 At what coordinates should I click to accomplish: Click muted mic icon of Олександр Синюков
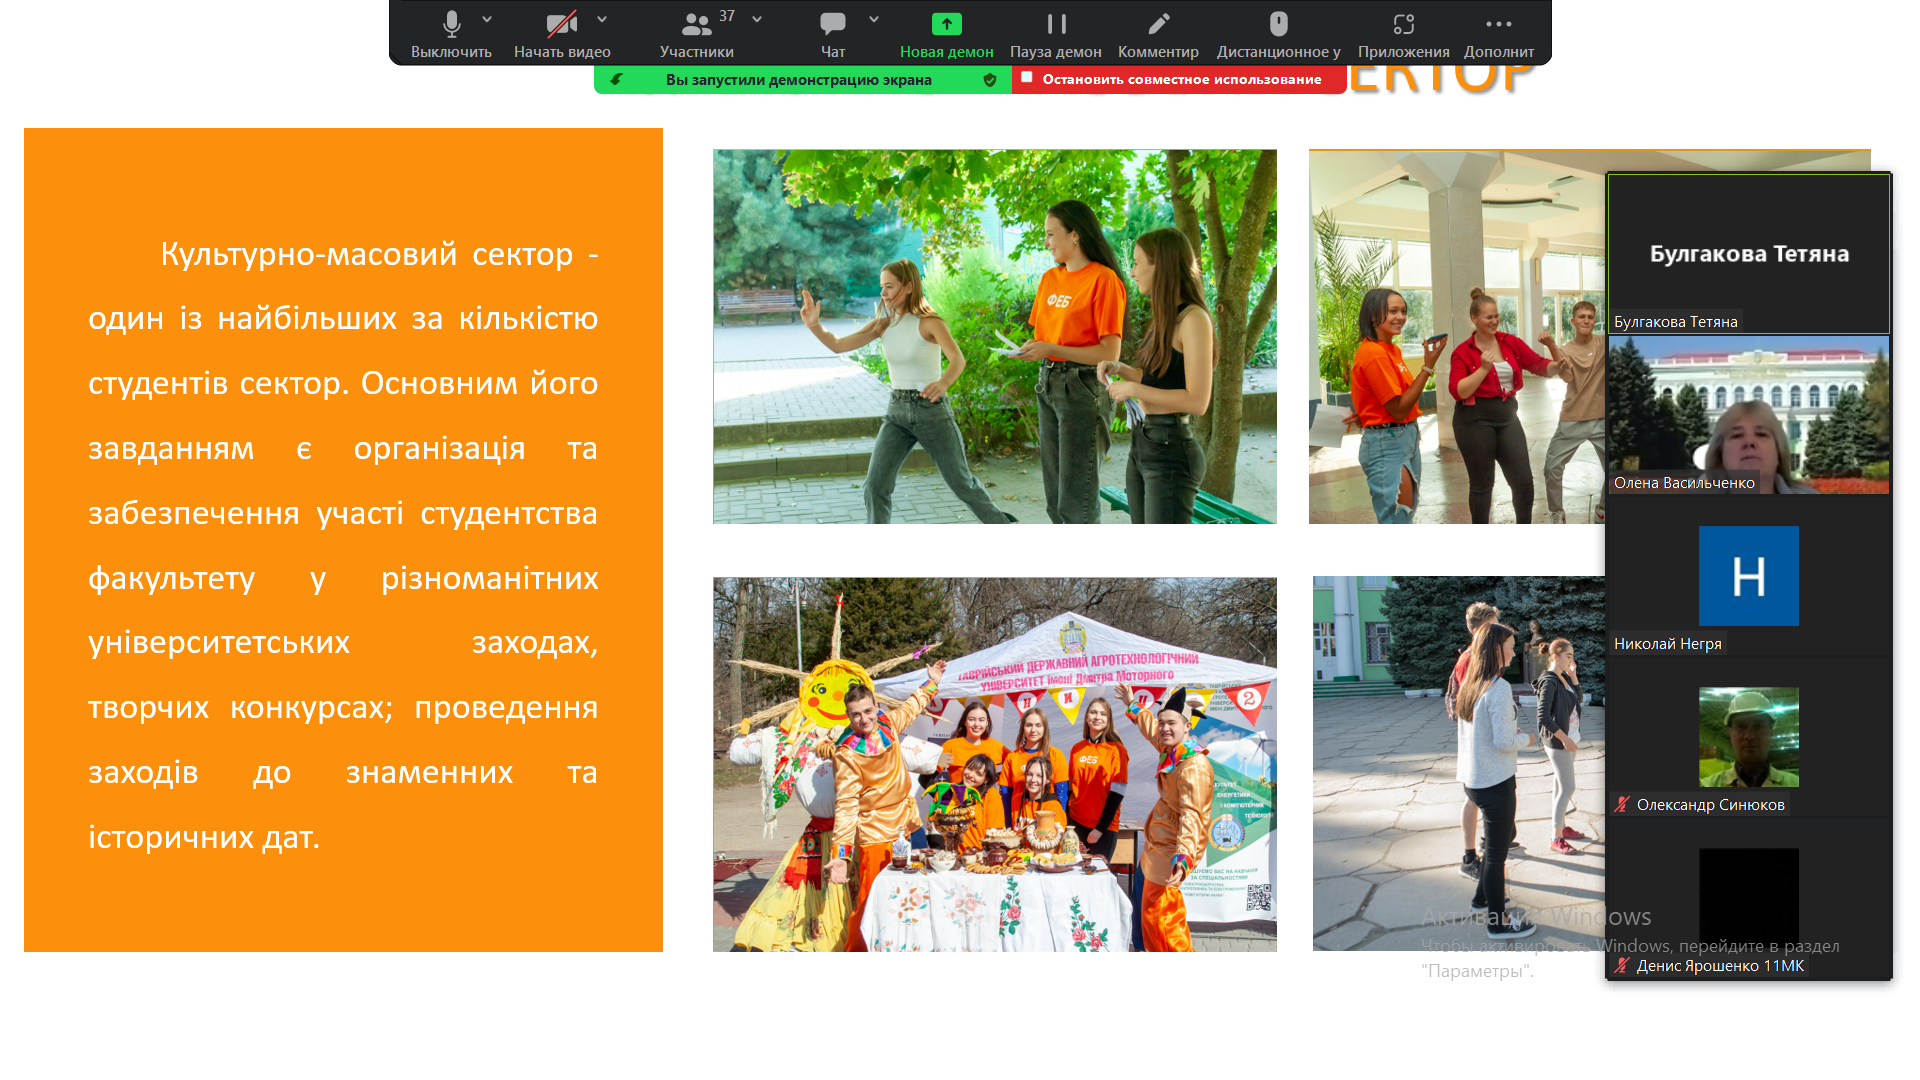(x=1622, y=804)
